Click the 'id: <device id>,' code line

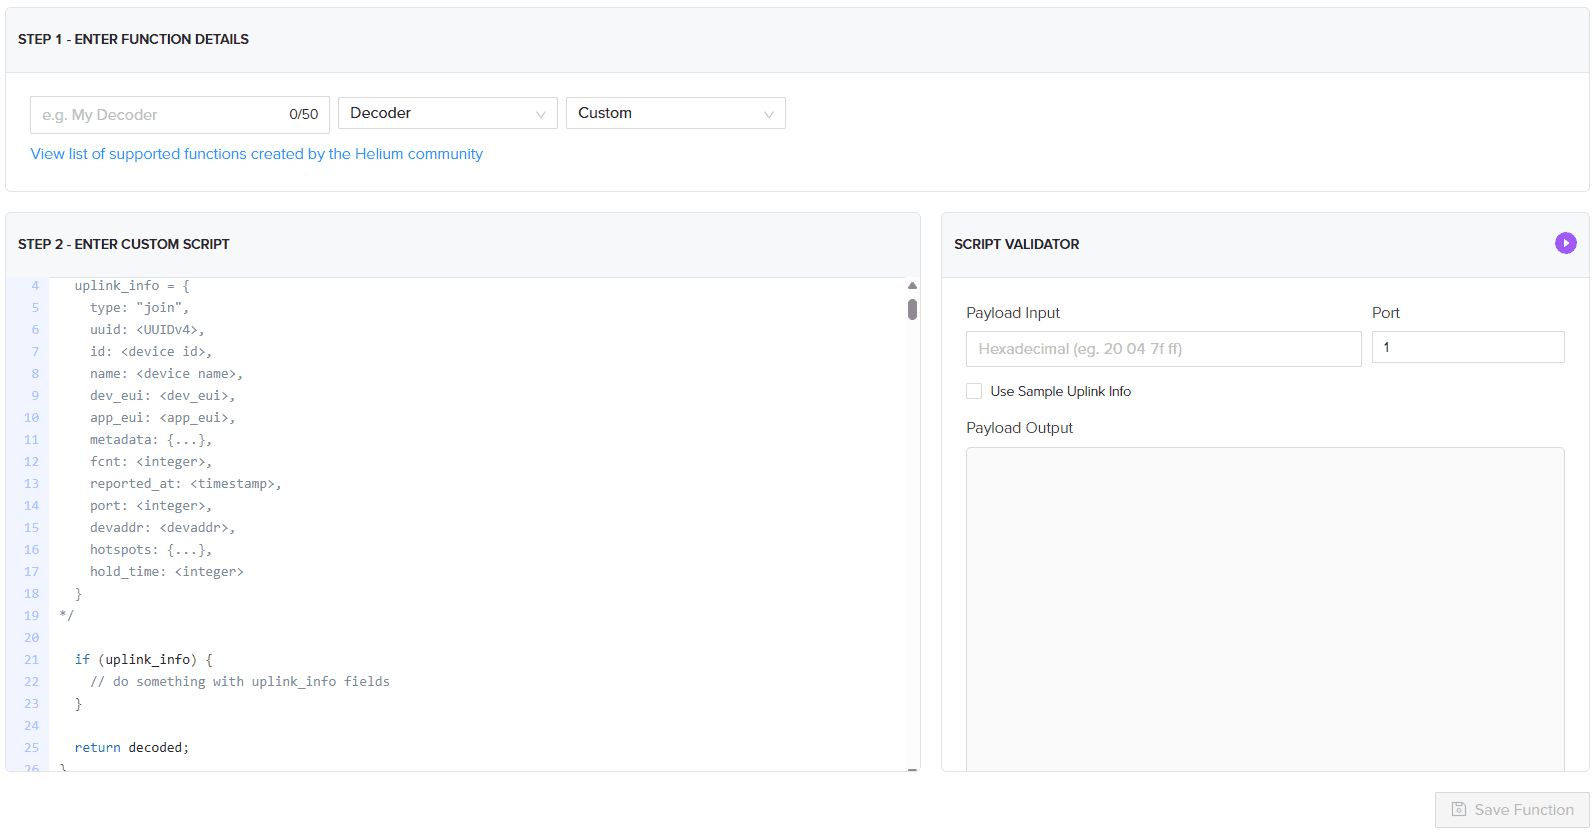coord(151,351)
